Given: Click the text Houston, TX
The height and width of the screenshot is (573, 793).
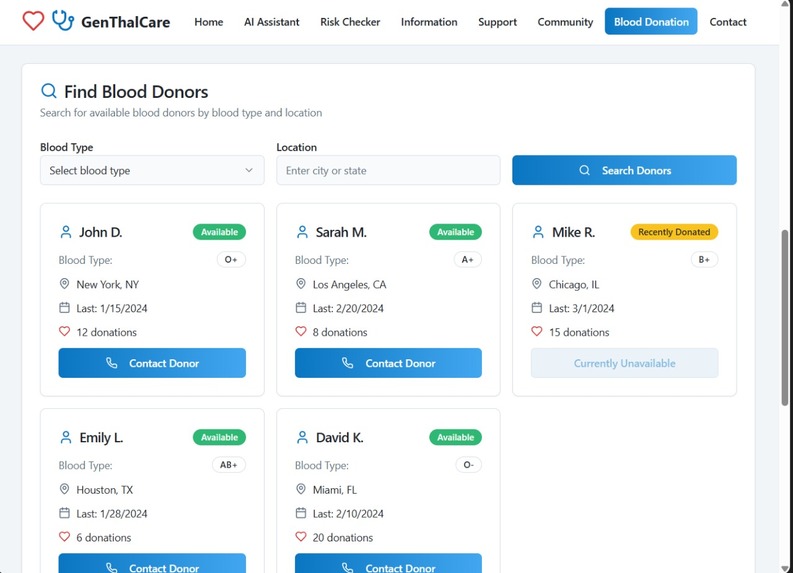Looking at the screenshot, I should [105, 490].
